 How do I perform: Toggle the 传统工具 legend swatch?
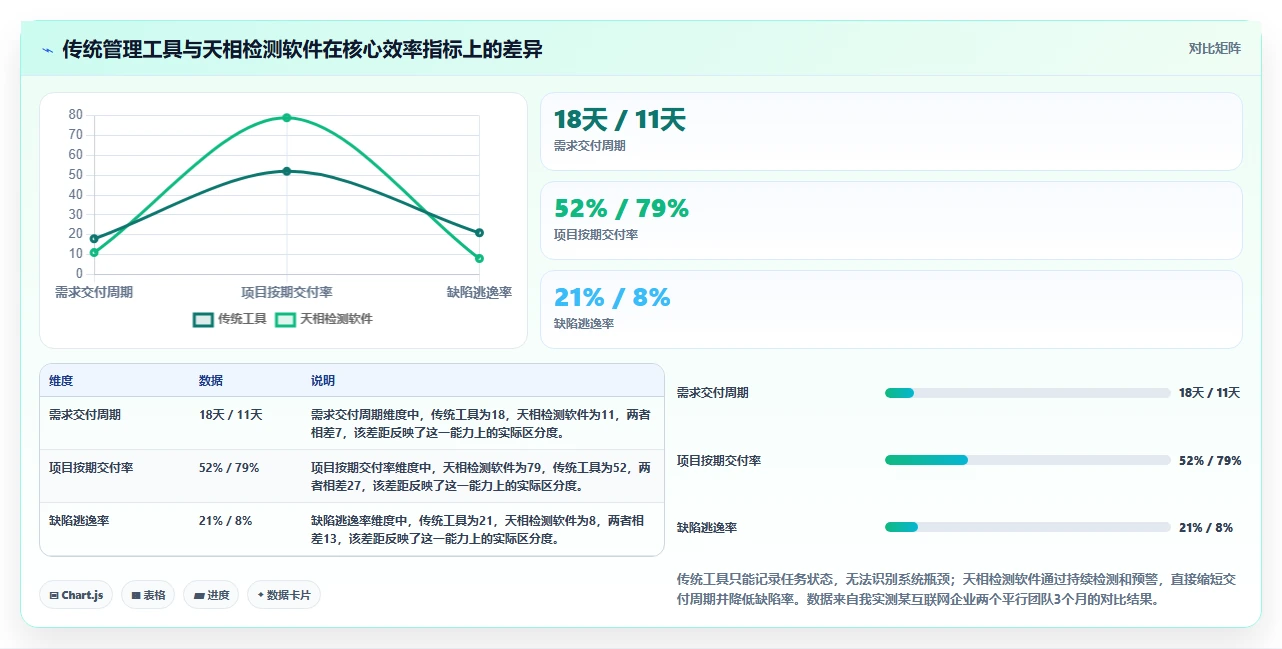[x=203, y=319]
